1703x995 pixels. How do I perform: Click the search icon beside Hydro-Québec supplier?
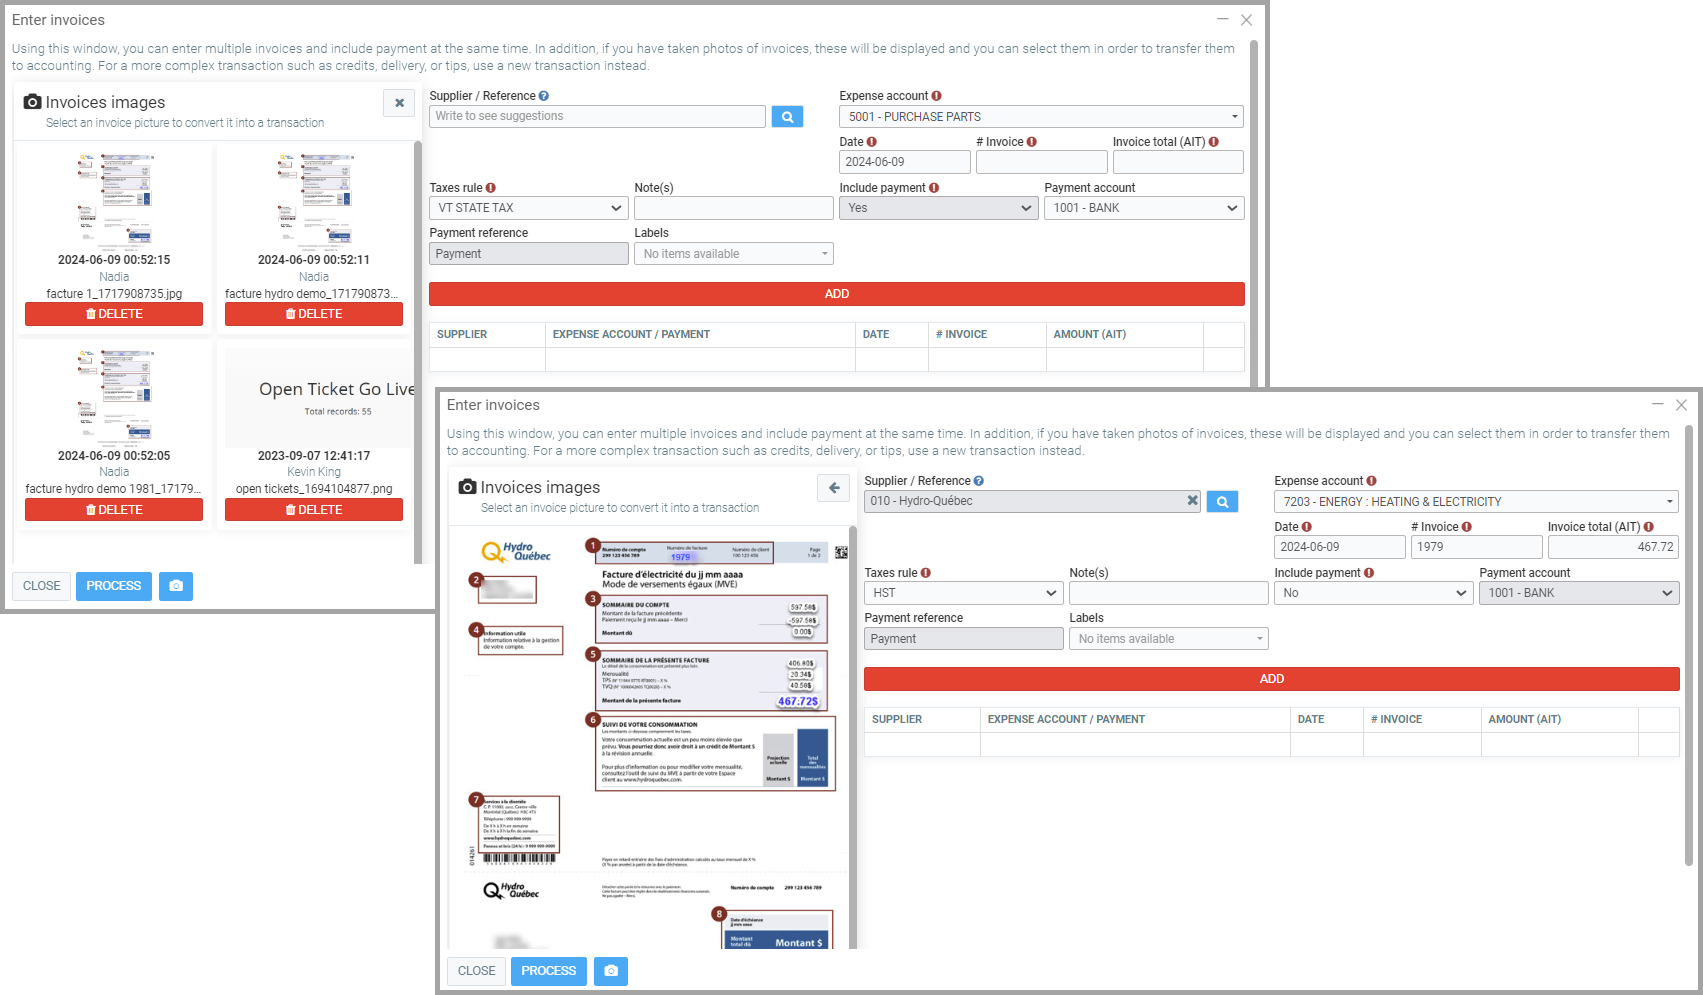tap(1222, 502)
